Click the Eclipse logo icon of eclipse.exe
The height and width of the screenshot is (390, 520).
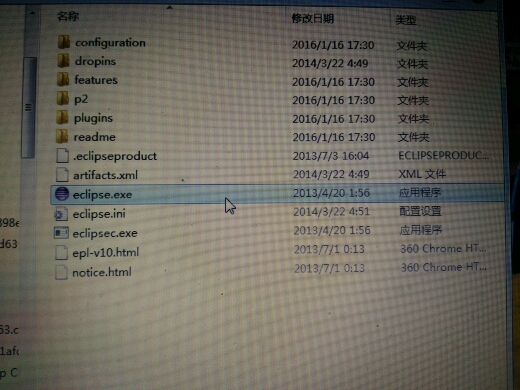tap(62, 194)
